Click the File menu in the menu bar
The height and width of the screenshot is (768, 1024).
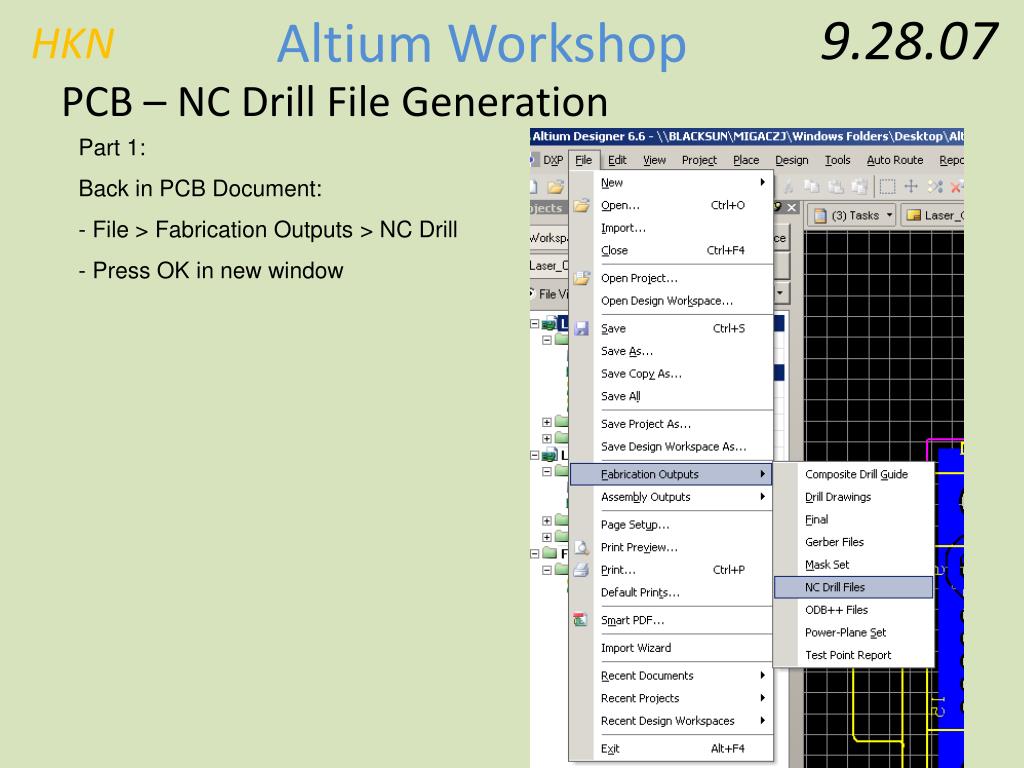(583, 160)
